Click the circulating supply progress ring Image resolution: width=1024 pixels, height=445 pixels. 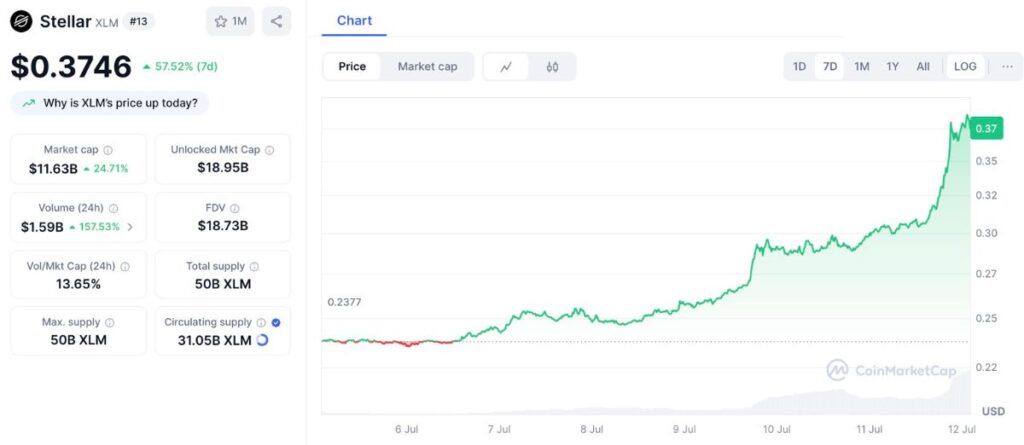pos(262,340)
